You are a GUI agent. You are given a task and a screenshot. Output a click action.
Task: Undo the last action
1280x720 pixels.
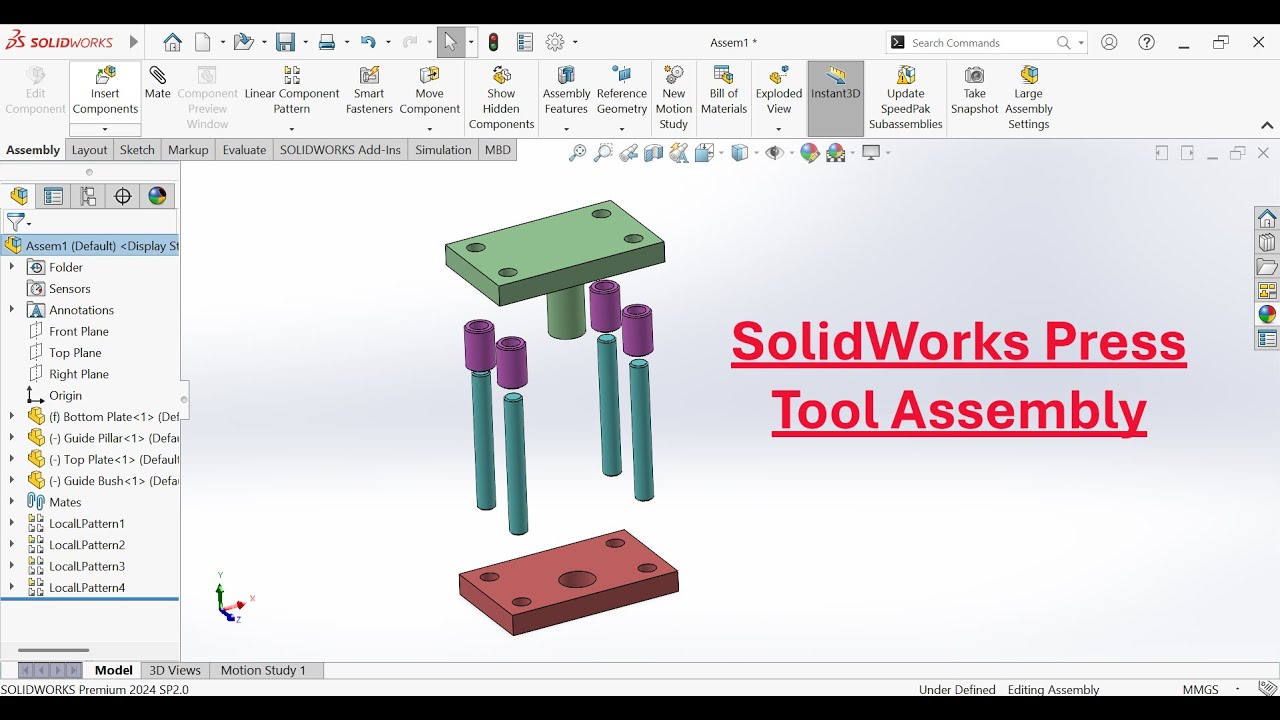click(x=368, y=42)
